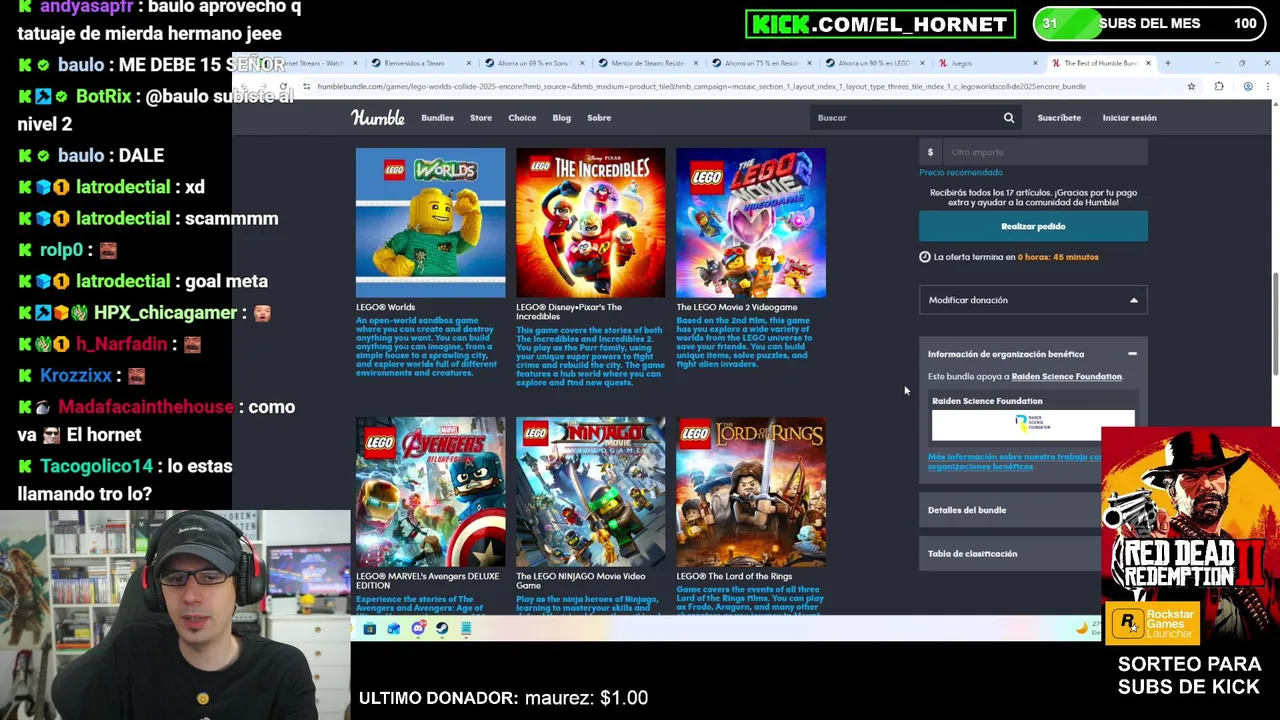Viewport: 1280px width, 720px height.
Task: Open The LEGO Movie 2 Videogame cover
Action: coord(751,222)
